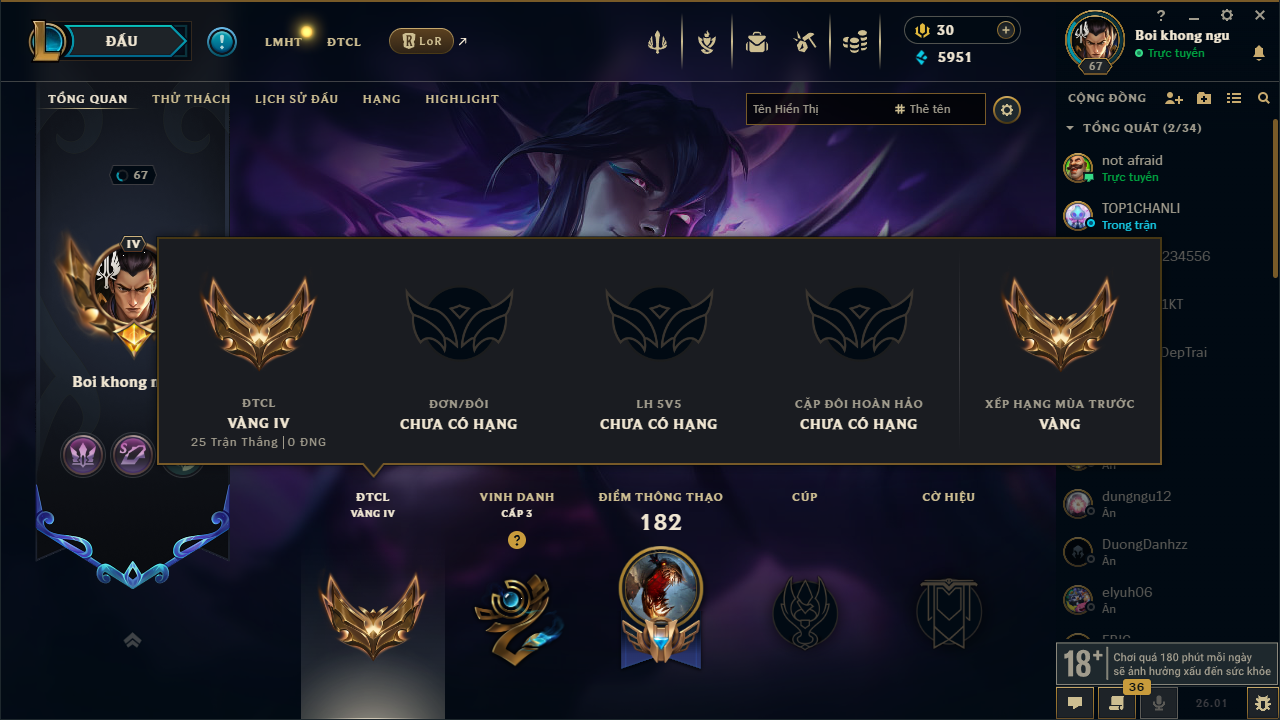
Task: Toggle friend list view options icon
Action: 1234,98
